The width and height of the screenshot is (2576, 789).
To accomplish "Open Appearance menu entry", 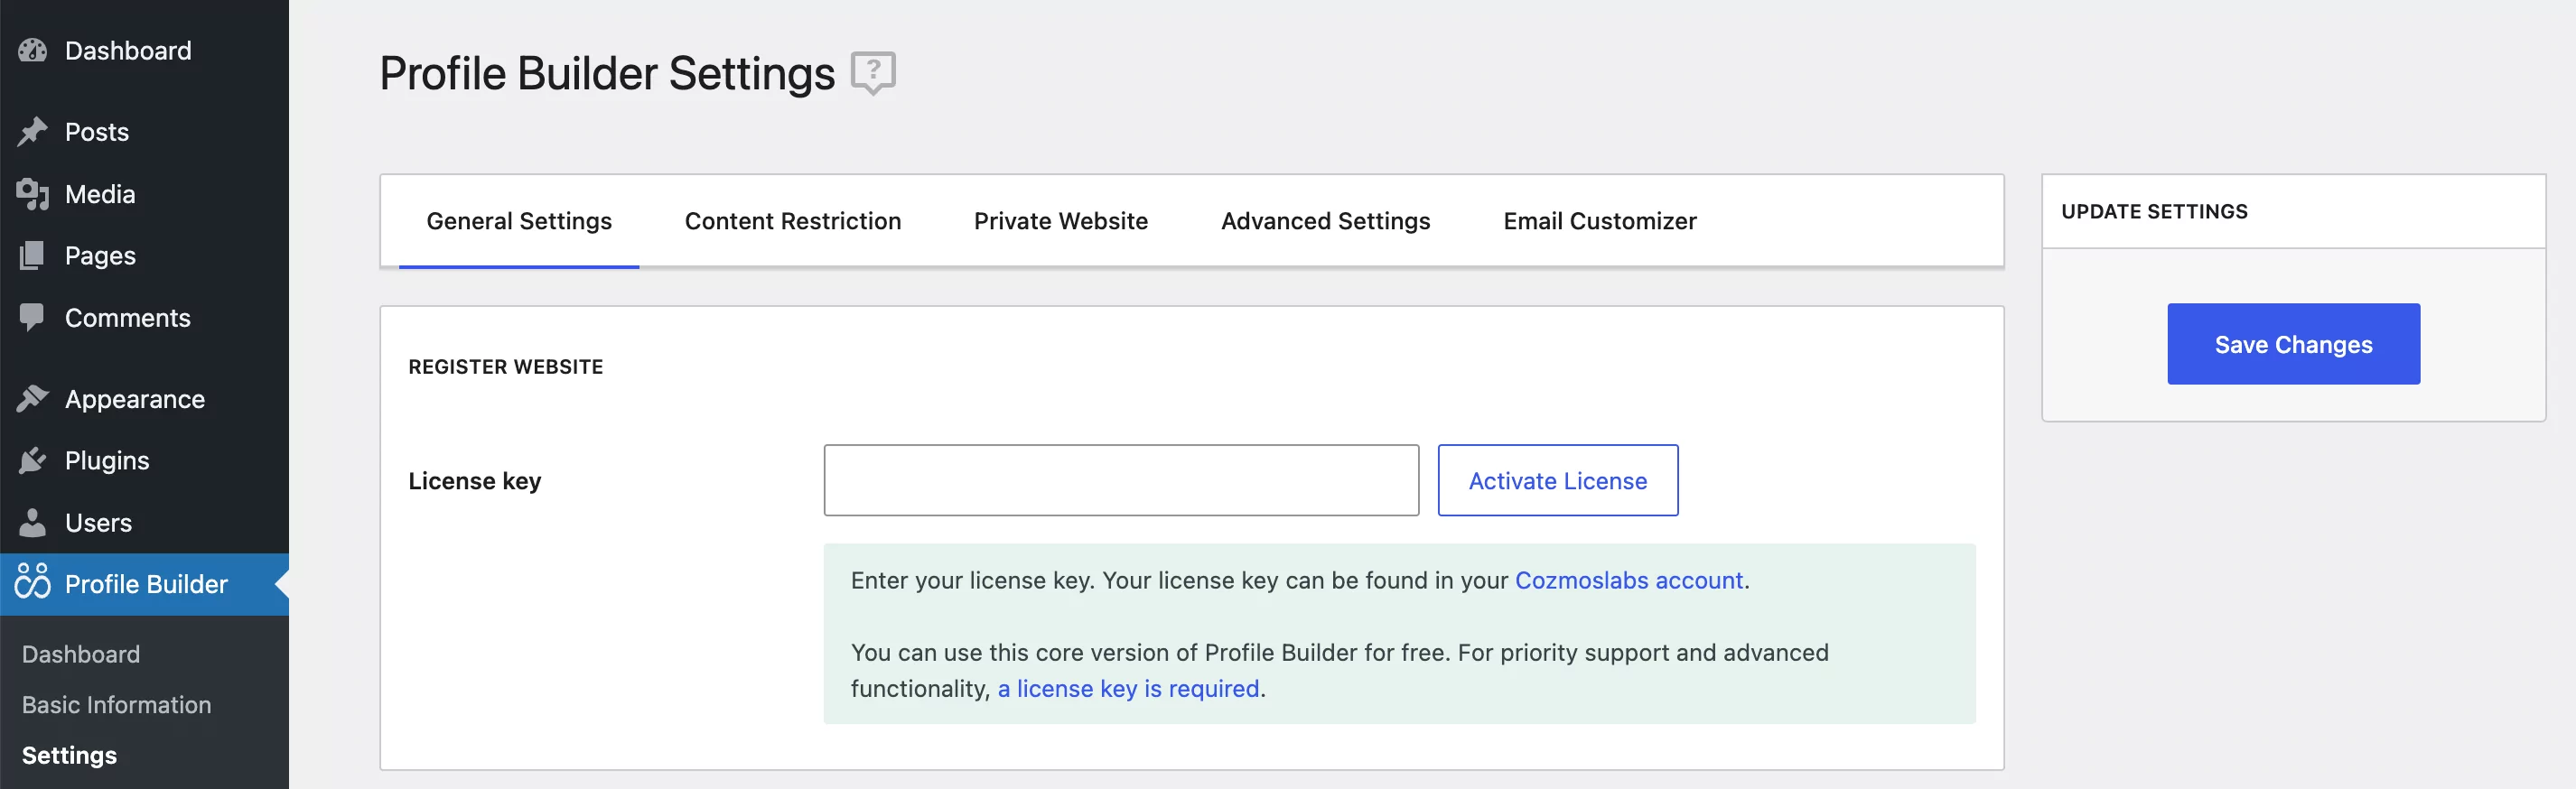I will tap(134, 399).
